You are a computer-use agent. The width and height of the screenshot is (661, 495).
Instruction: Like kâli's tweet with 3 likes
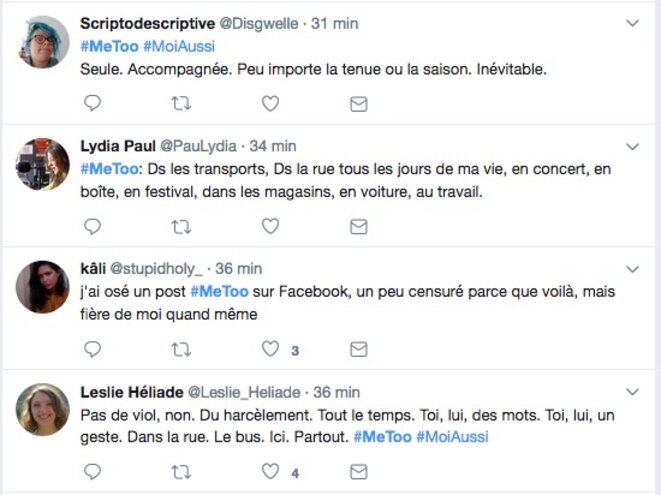(x=269, y=349)
